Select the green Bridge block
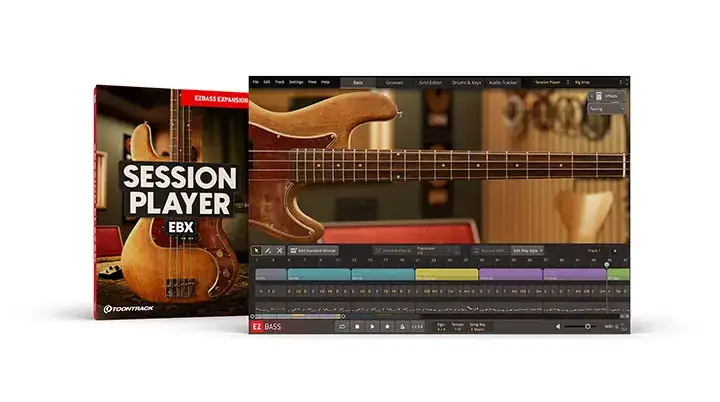The height and width of the screenshot is (402, 720). point(618,275)
